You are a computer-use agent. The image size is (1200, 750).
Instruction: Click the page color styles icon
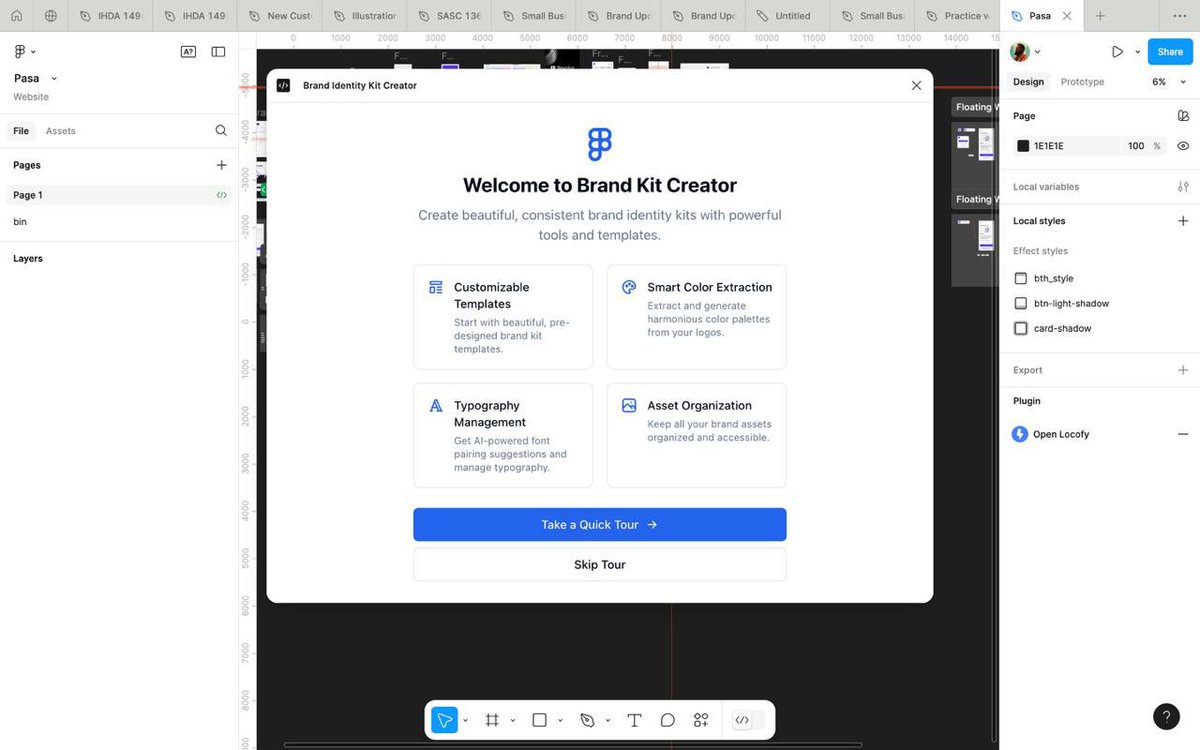click(x=1183, y=116)
